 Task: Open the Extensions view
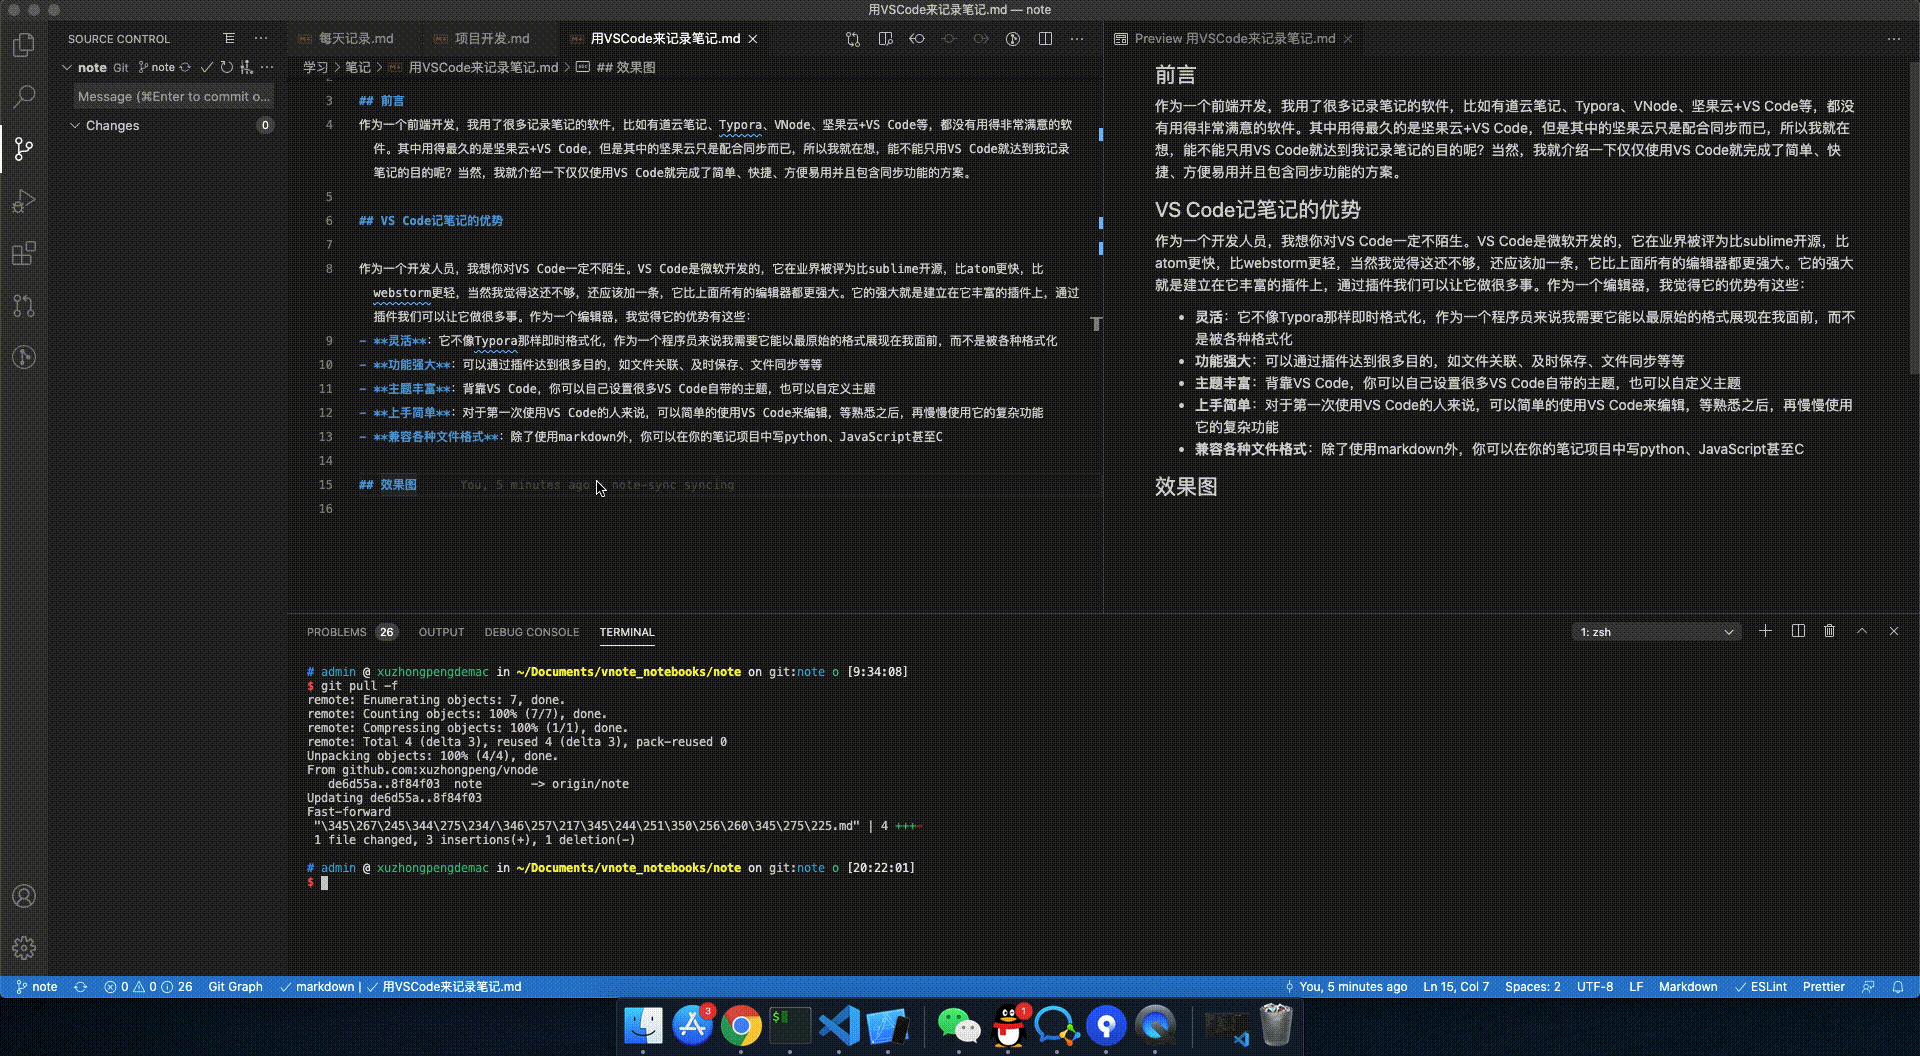point(24,253)
